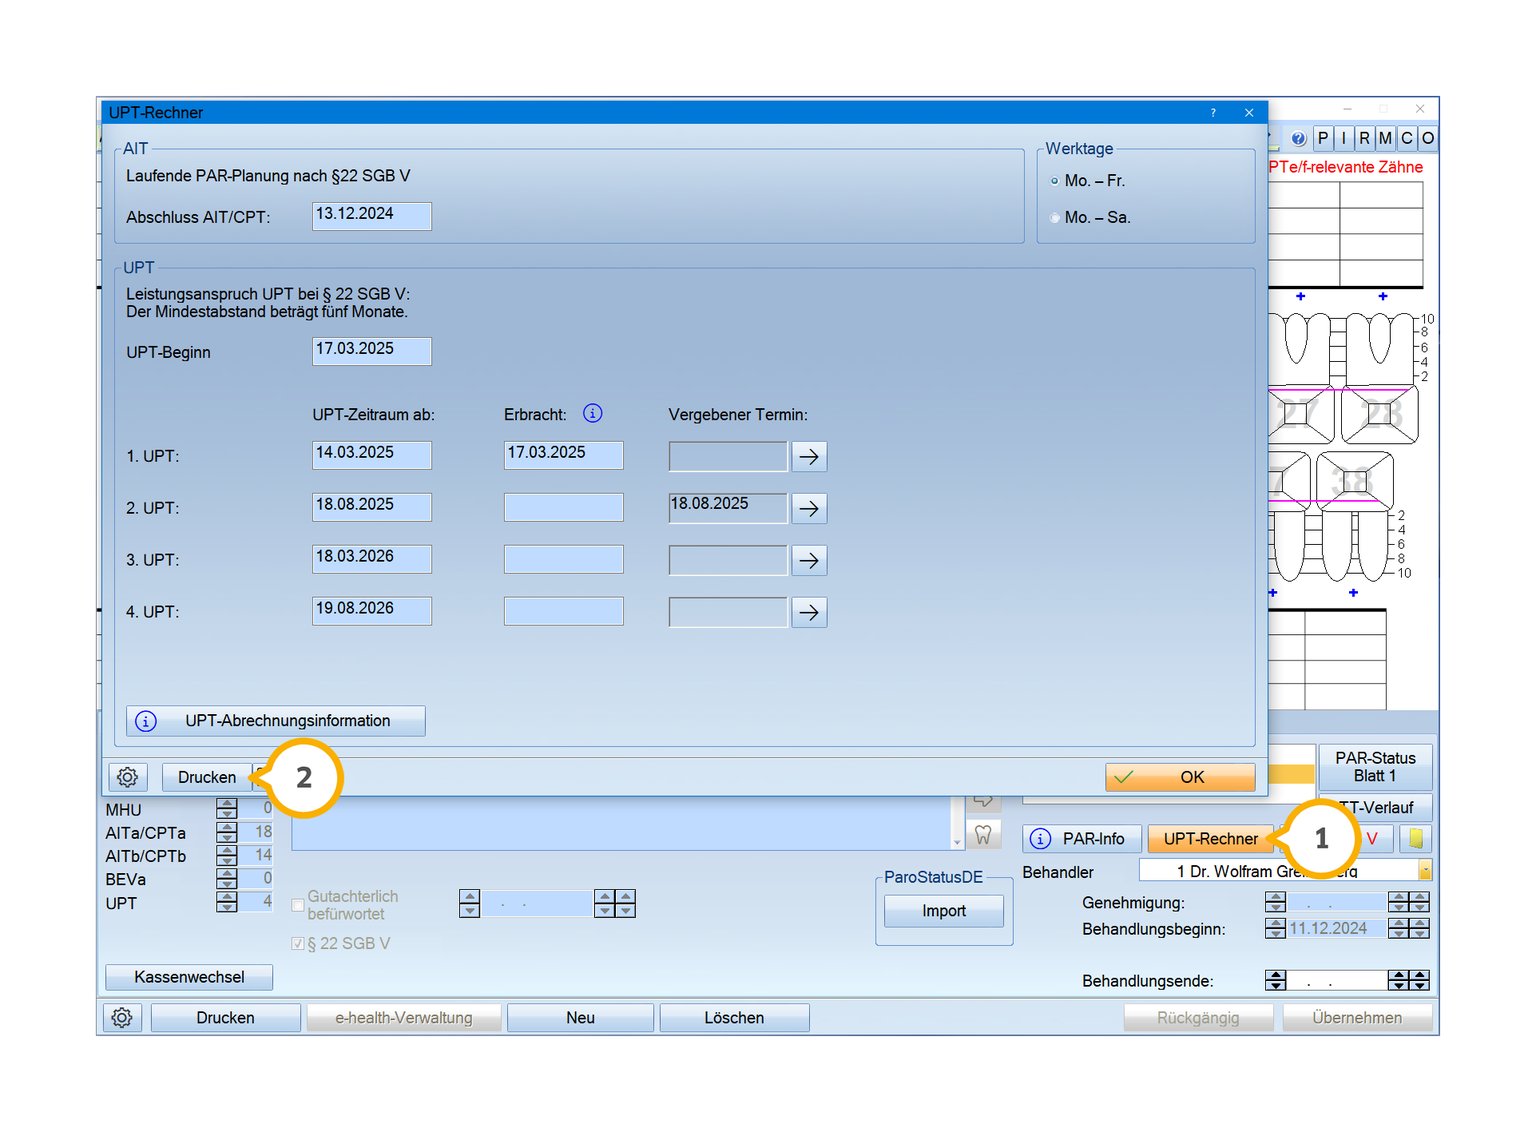Click blue help icon in main toolbar
Viewport: 1536px width, 1132px height.
tap(1298, 139)
